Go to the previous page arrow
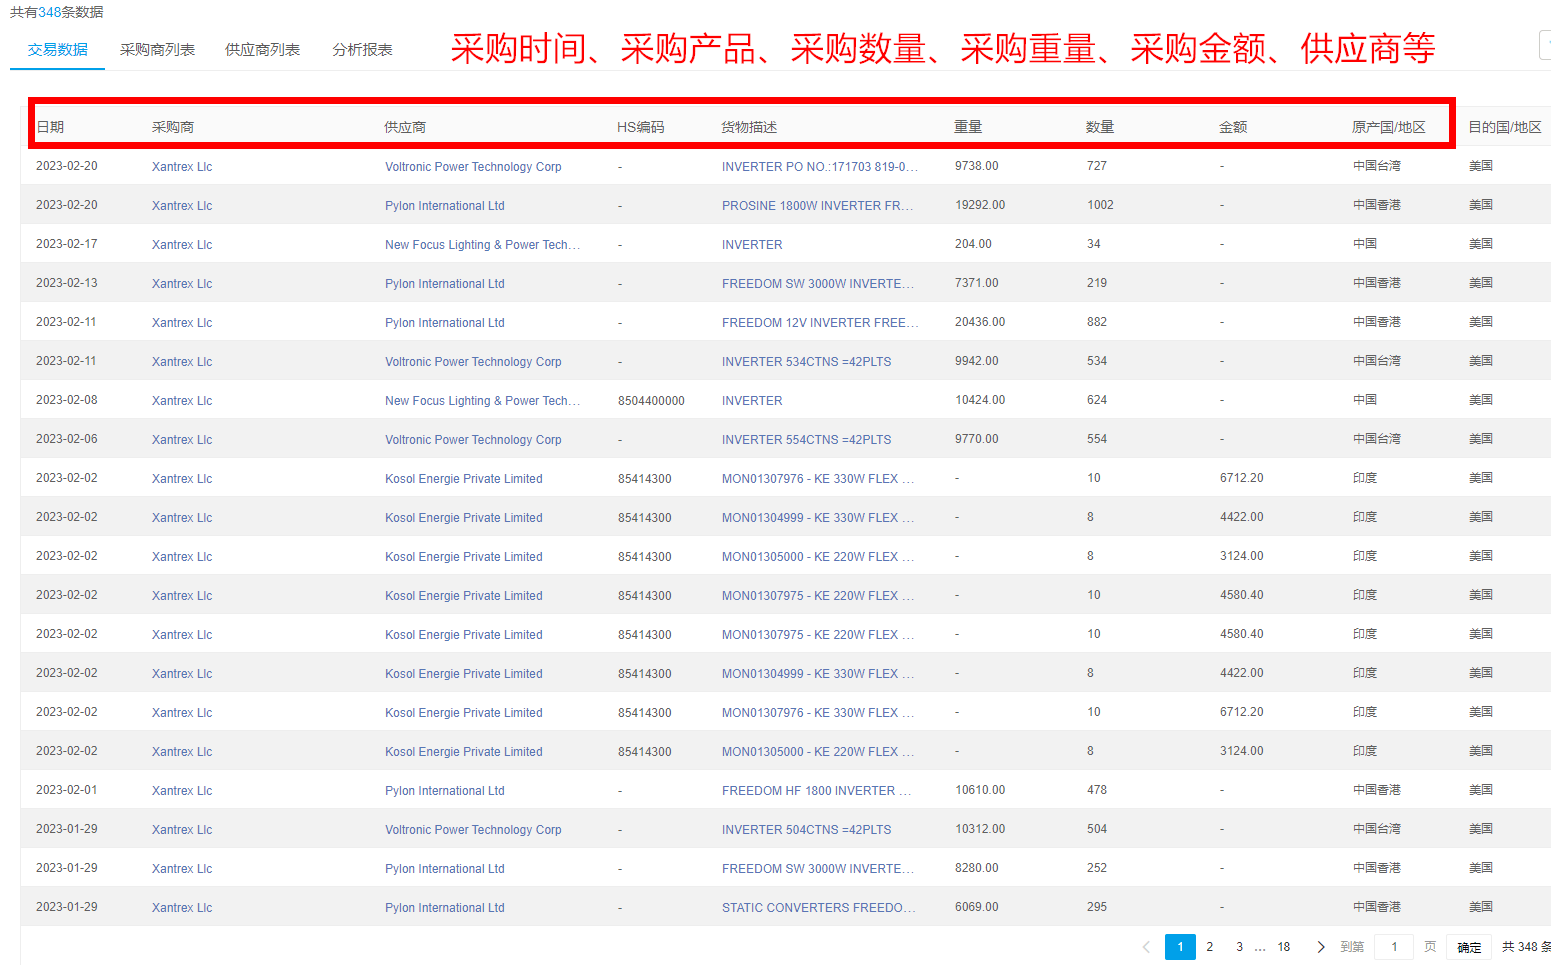The height and width of the screenshot is (965, 1551). click(1146, 947)
